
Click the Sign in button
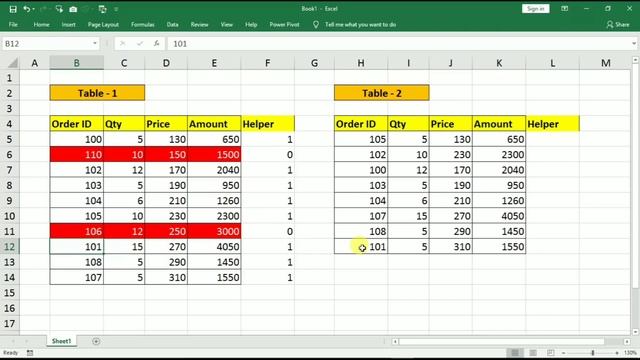click(536, 9)
